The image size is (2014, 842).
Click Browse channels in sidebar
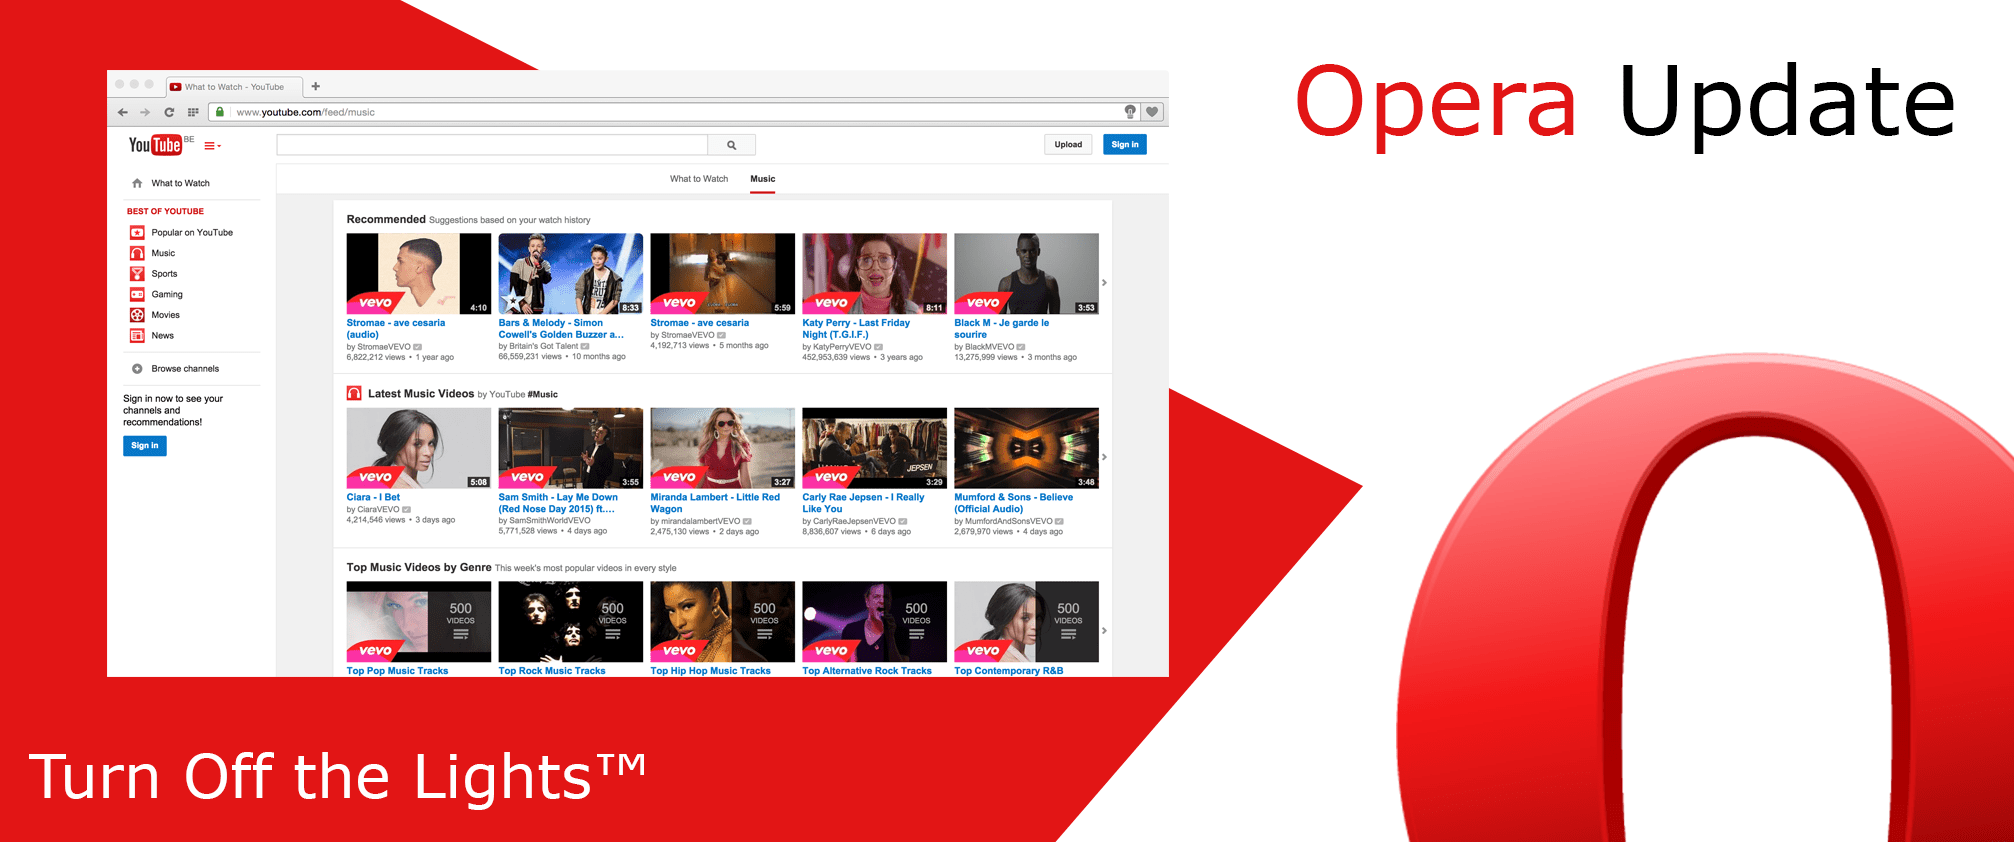click(185, 369)
